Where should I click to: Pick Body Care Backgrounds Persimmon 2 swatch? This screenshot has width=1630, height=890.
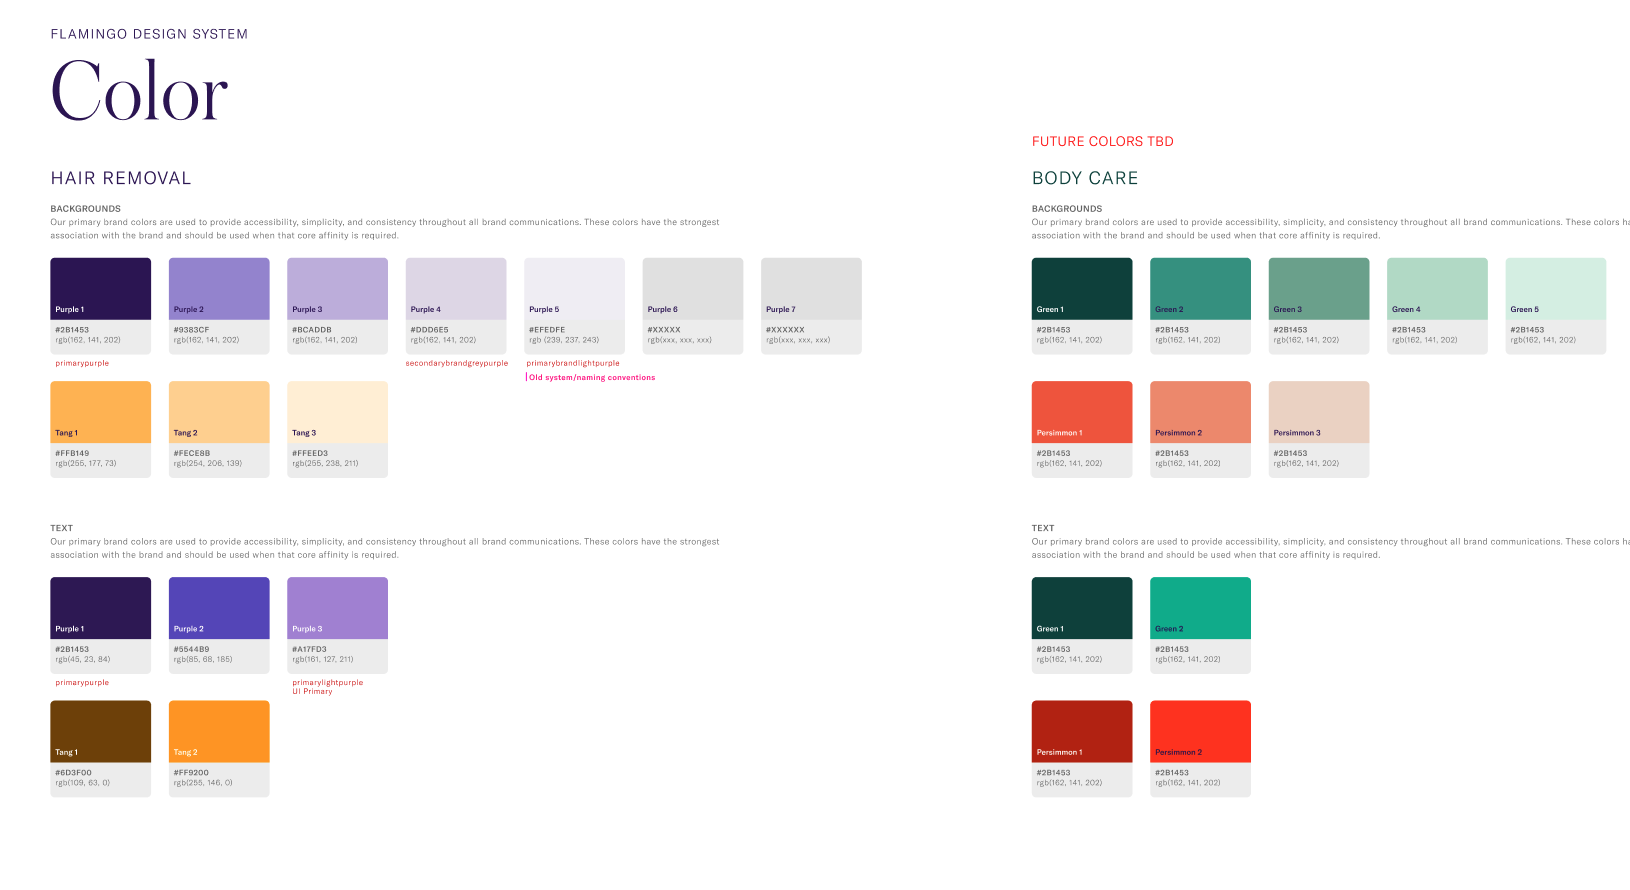click(1200, 429)
